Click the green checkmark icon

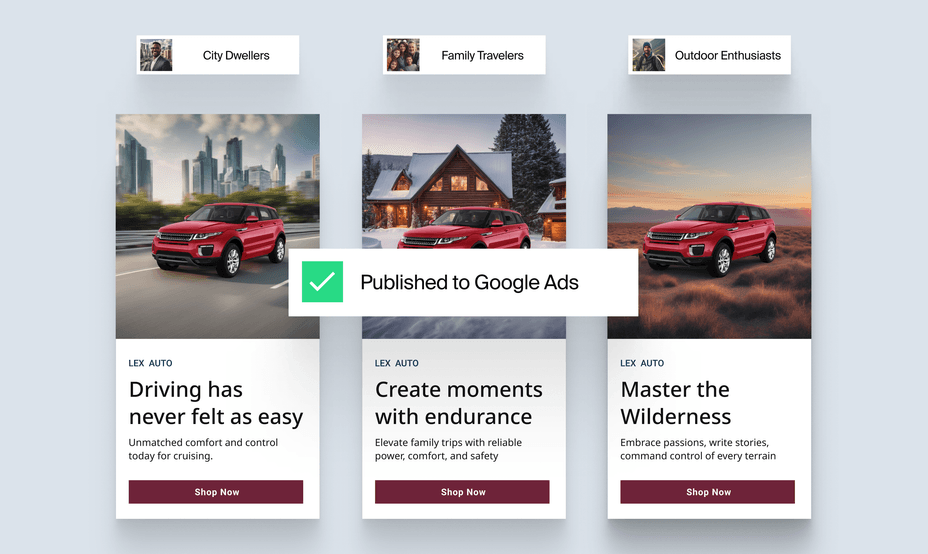pos(322,282)
